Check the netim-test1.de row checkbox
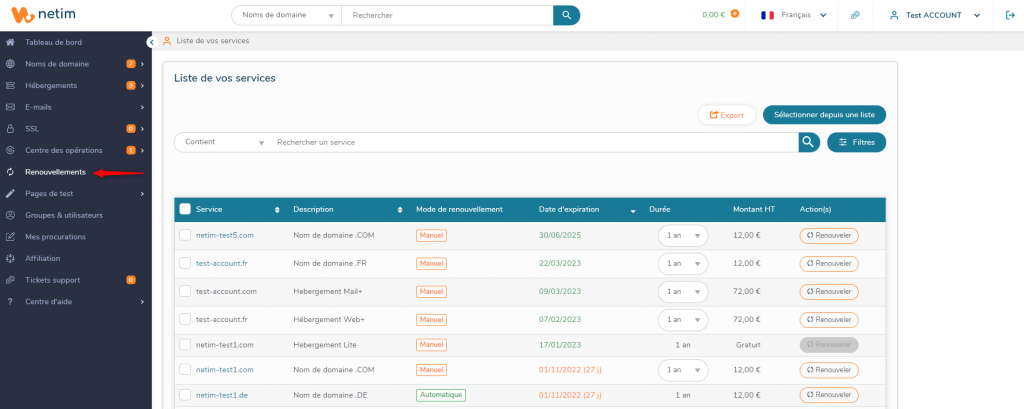The width and height of the screenshot is (1024, 409). [185, 395]
